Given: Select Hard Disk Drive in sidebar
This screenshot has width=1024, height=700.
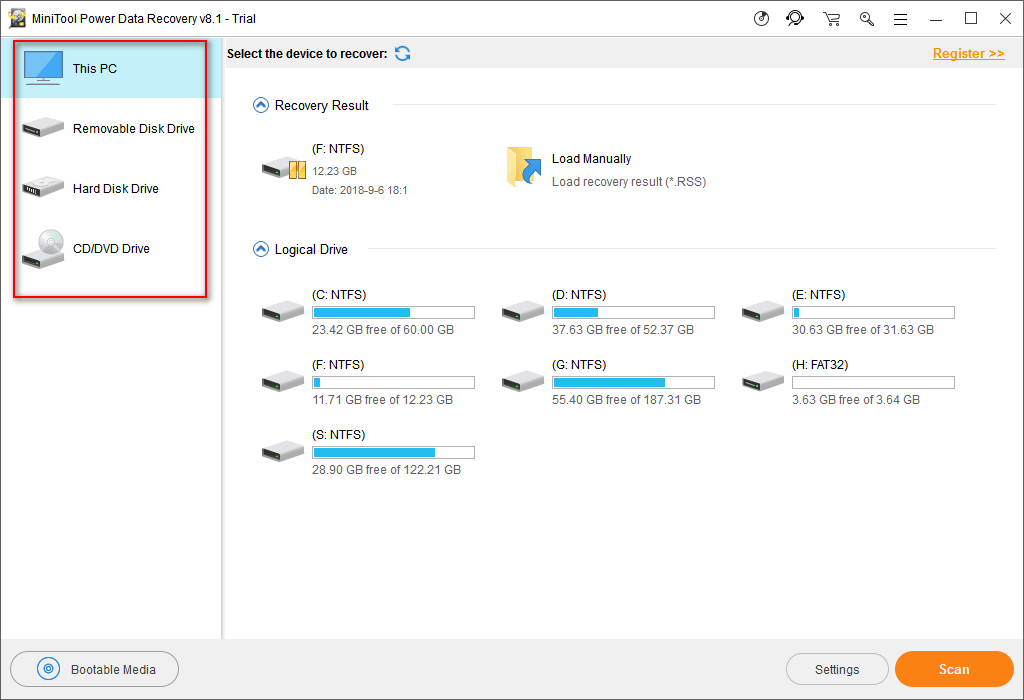Looking at the screenshot, I should (111, 189).
